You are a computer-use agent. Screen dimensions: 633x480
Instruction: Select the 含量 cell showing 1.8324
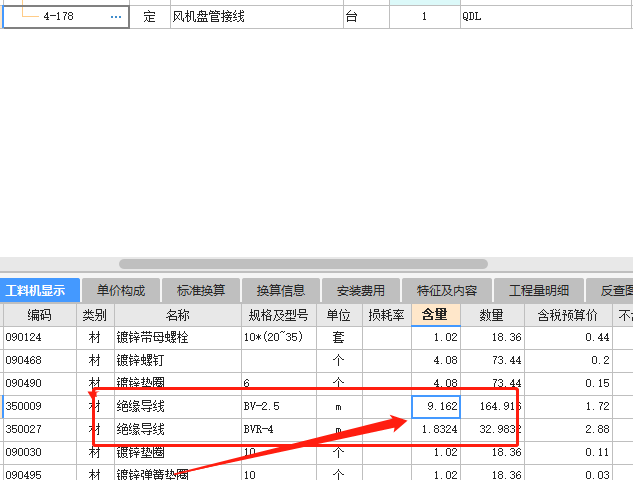coord(436,430)
